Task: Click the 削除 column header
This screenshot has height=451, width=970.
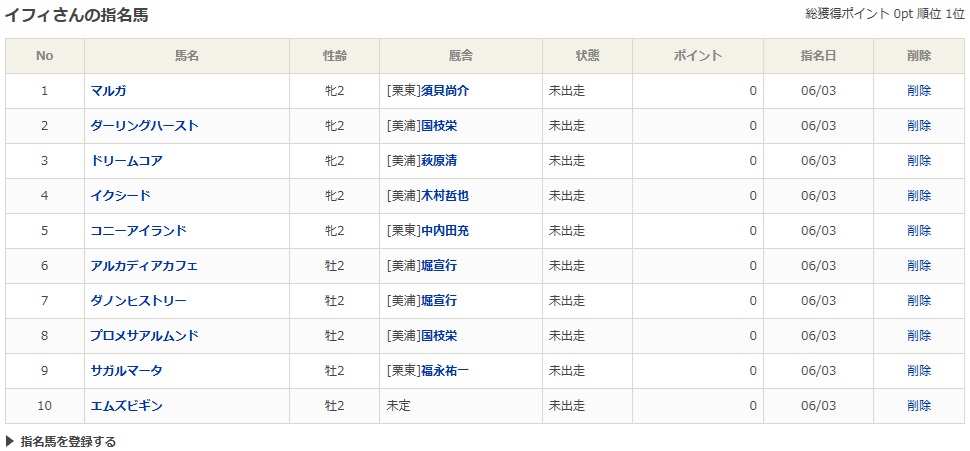Action: (x=919, y=56)
